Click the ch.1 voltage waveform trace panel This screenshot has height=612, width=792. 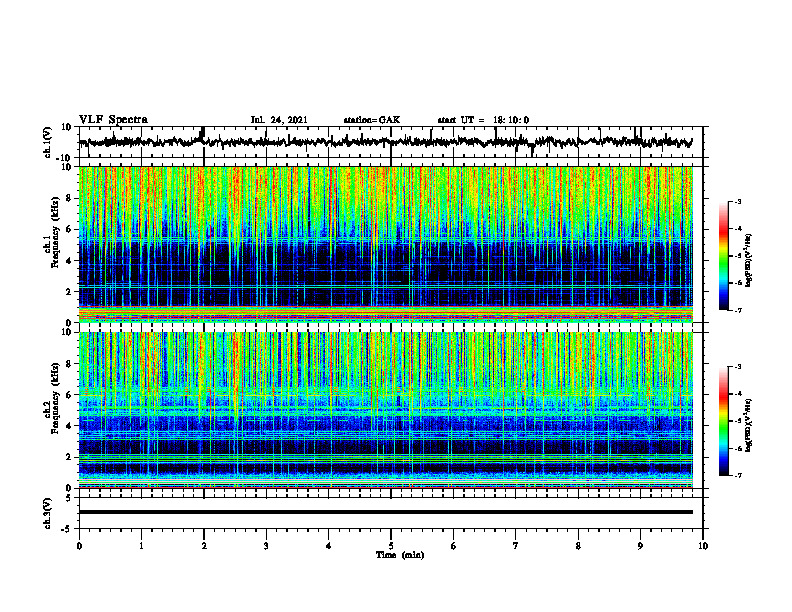[x=390, y=142]
